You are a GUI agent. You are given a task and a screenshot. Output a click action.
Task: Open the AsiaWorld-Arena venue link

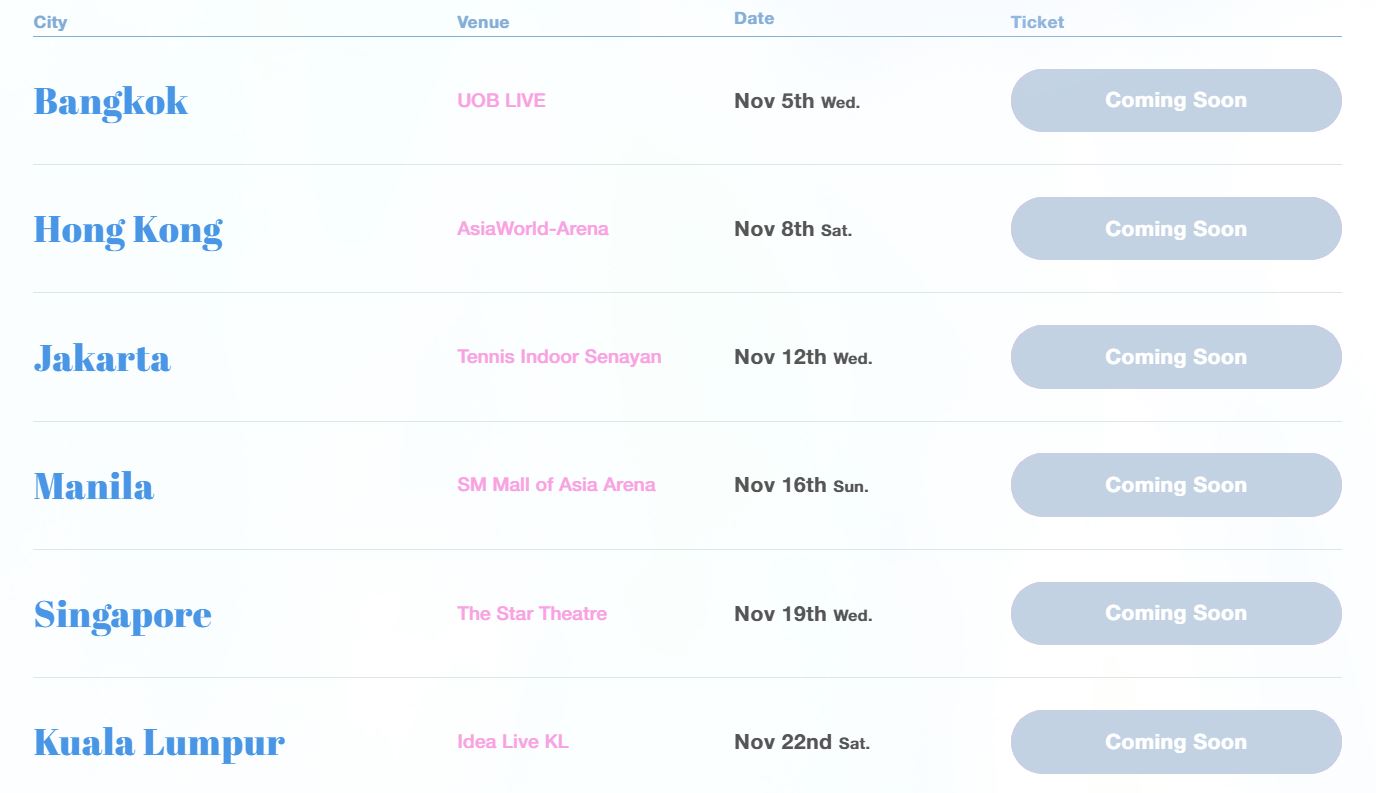(532, 229)
